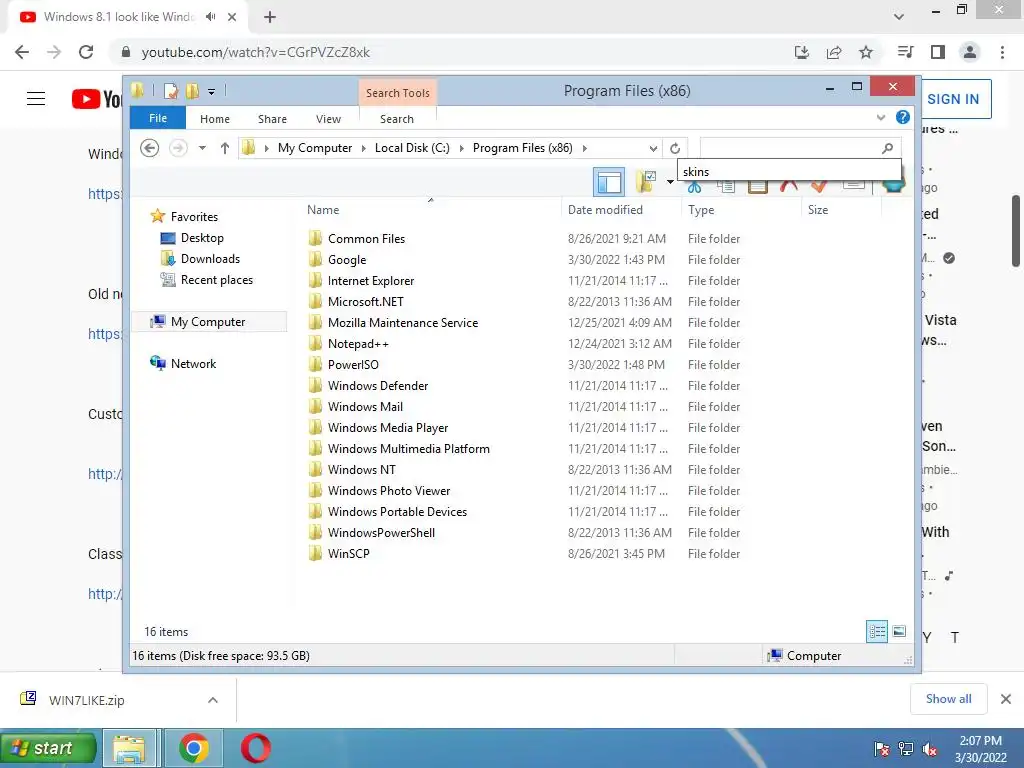Expand the address bar history dropdown

coord(653,148)
